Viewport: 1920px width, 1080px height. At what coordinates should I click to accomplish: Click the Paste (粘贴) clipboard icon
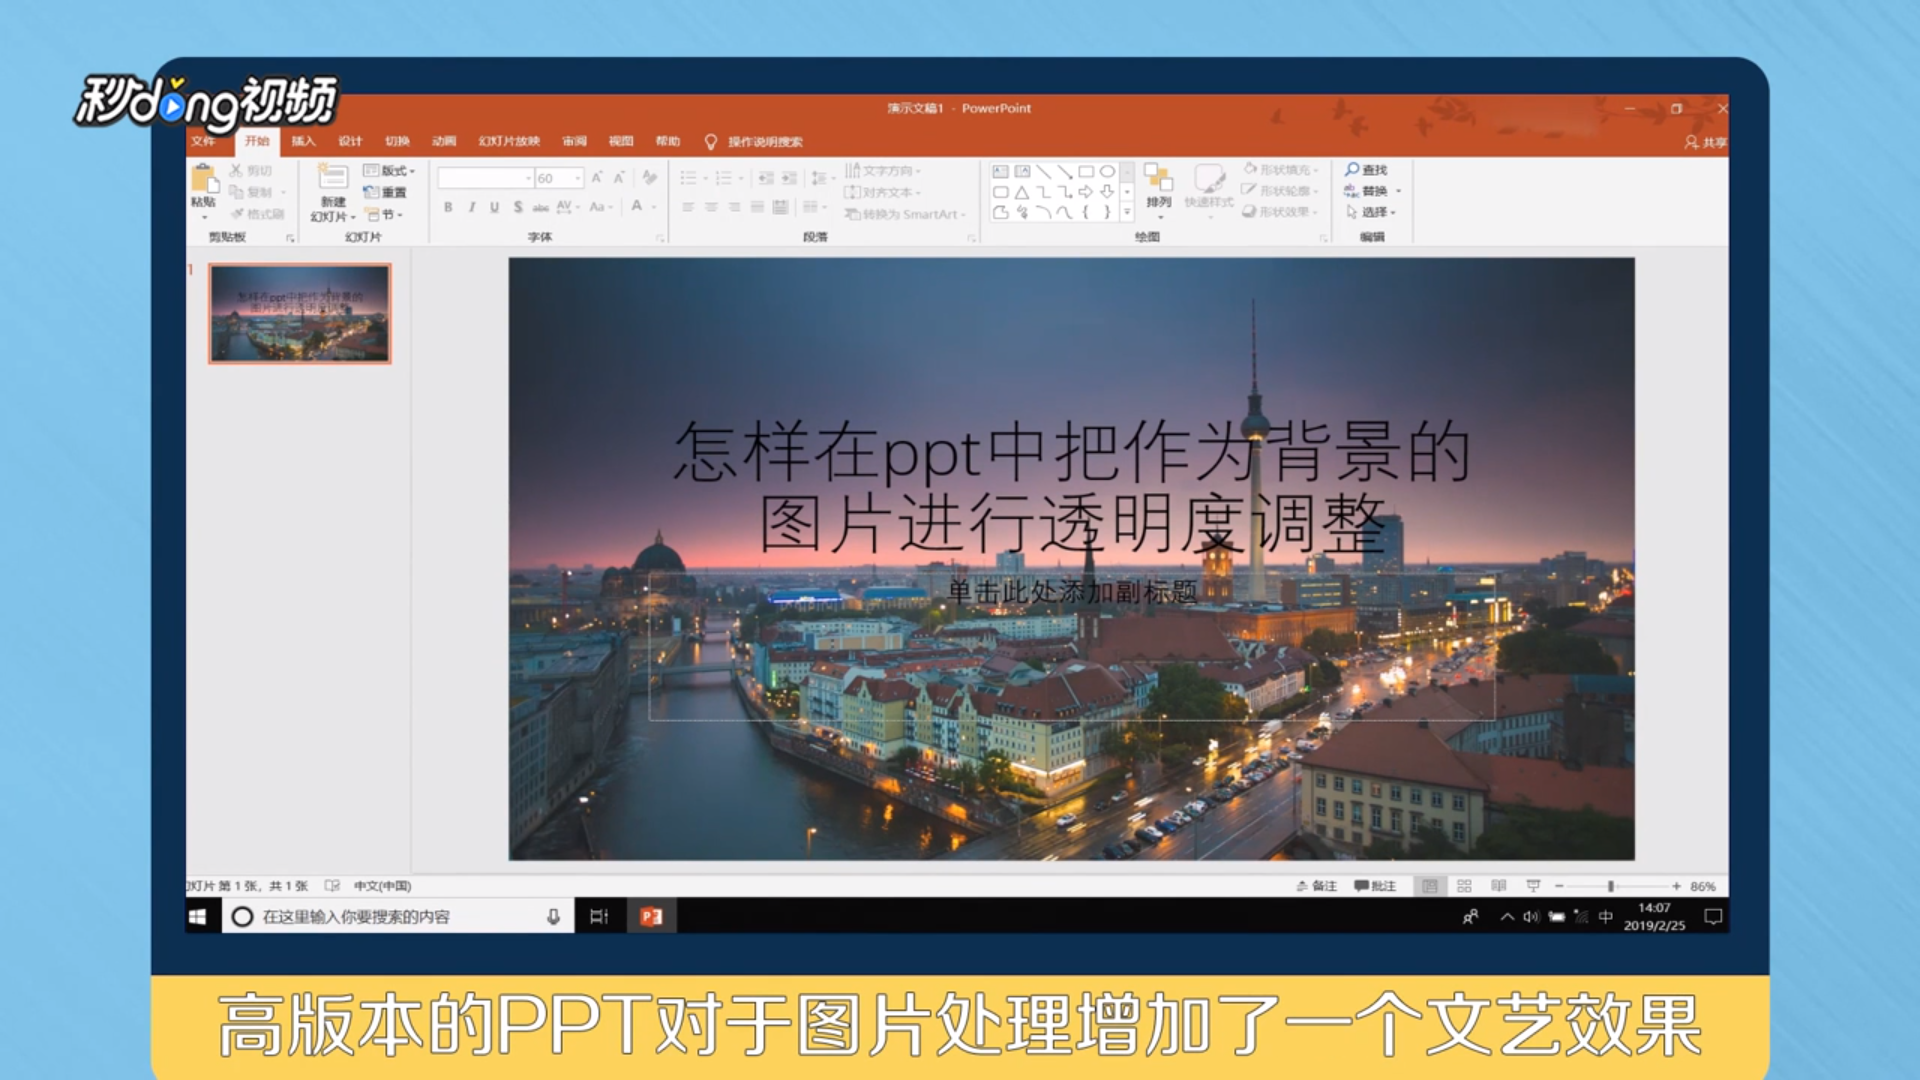(x=204, y=179)
